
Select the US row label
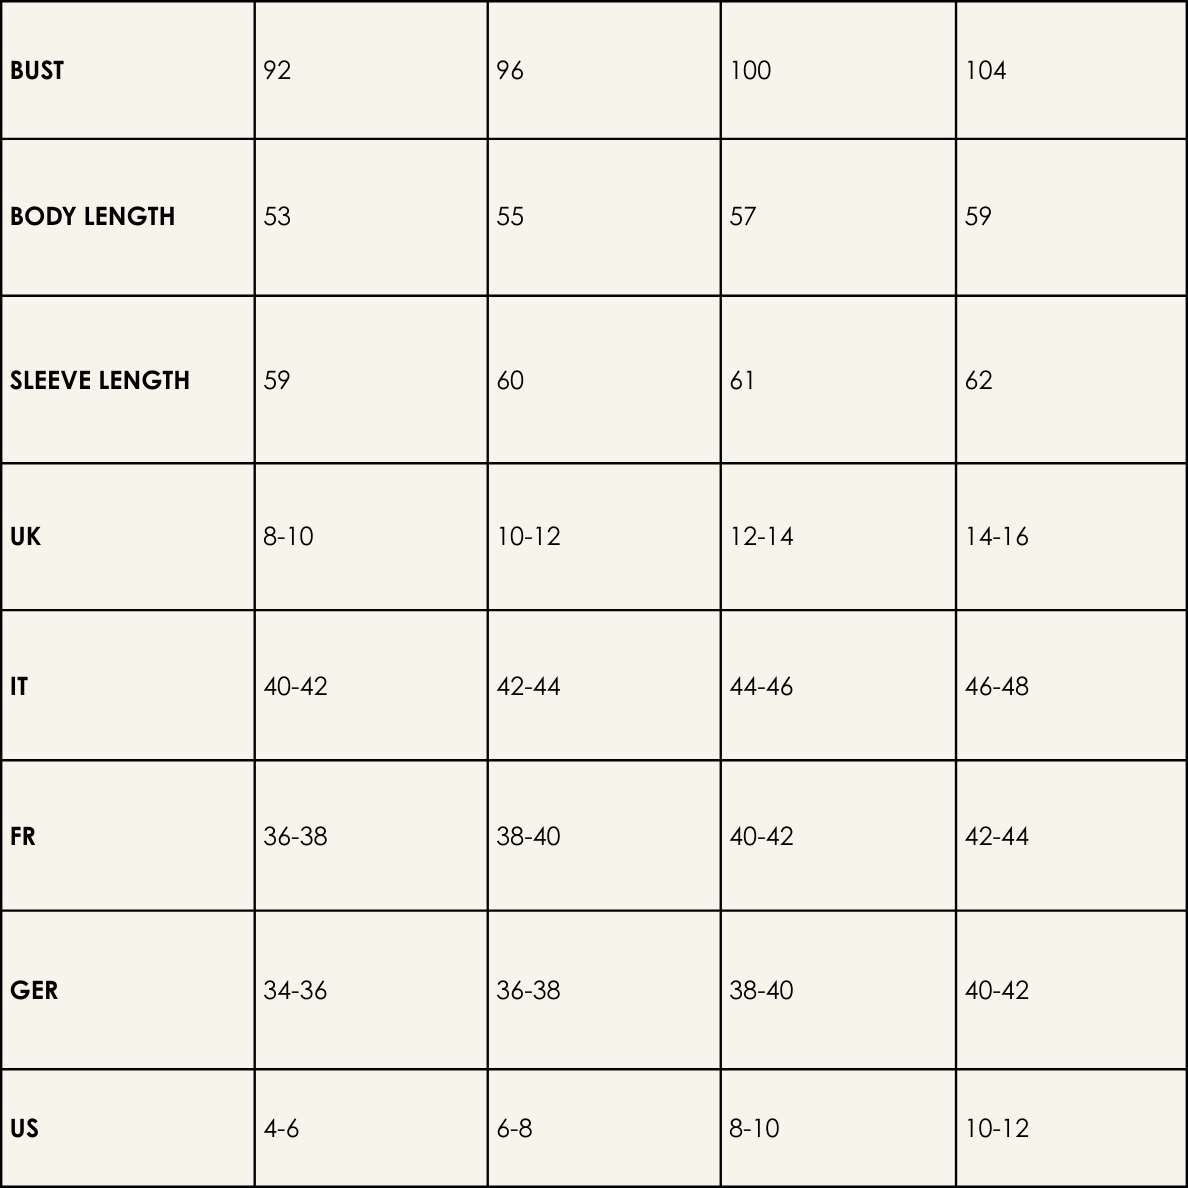[24, 1129]
